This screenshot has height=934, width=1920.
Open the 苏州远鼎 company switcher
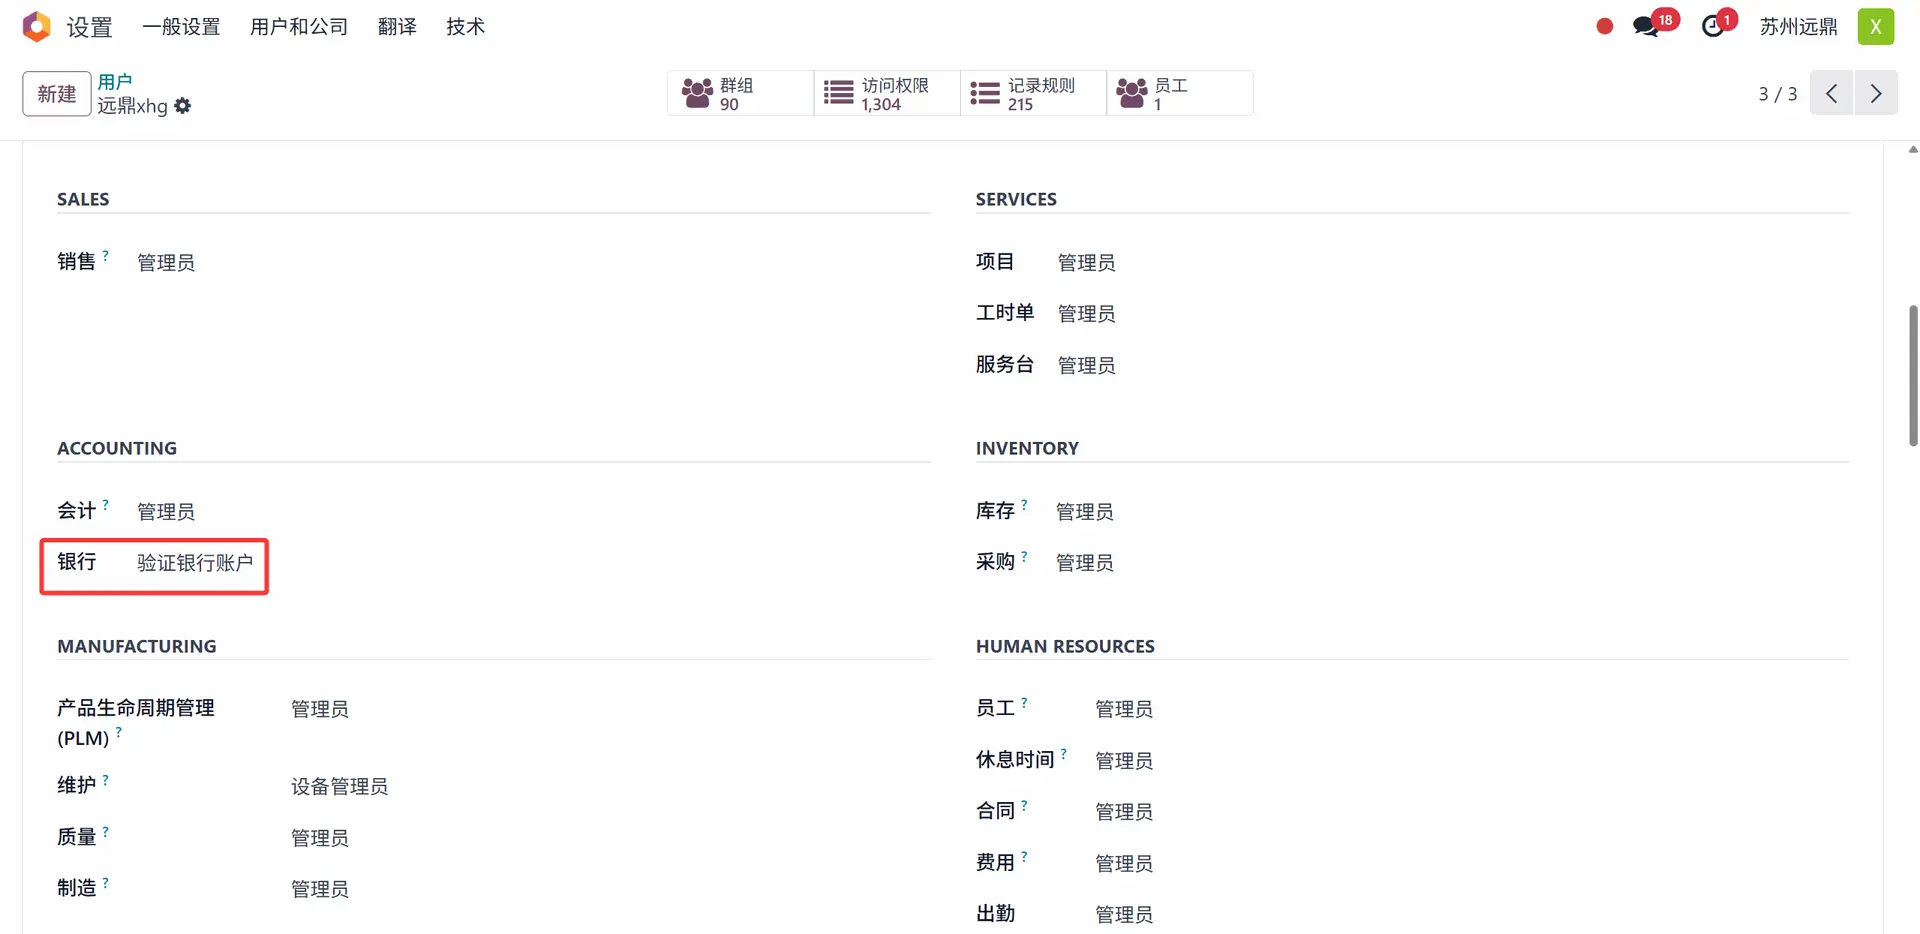click(1798, 27)
